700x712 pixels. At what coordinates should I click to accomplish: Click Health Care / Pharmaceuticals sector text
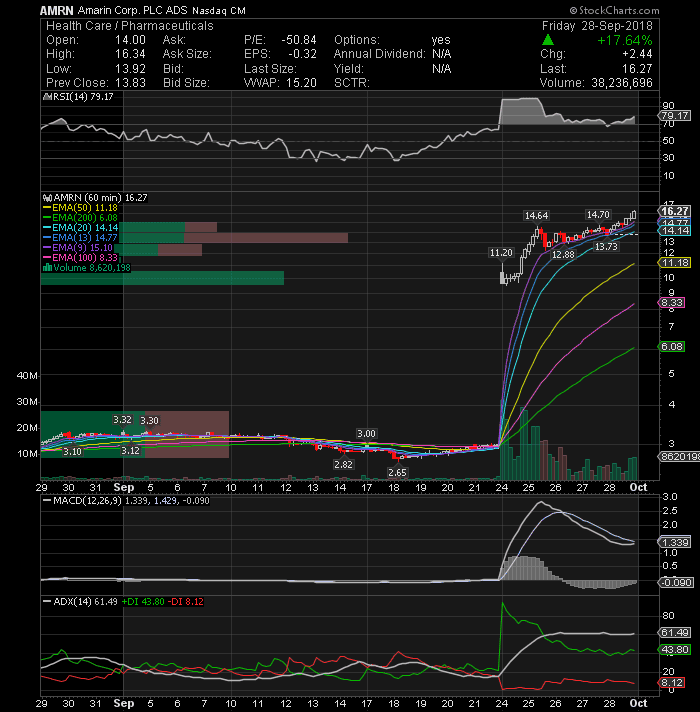pyautogui.click(x=129, y=26)
